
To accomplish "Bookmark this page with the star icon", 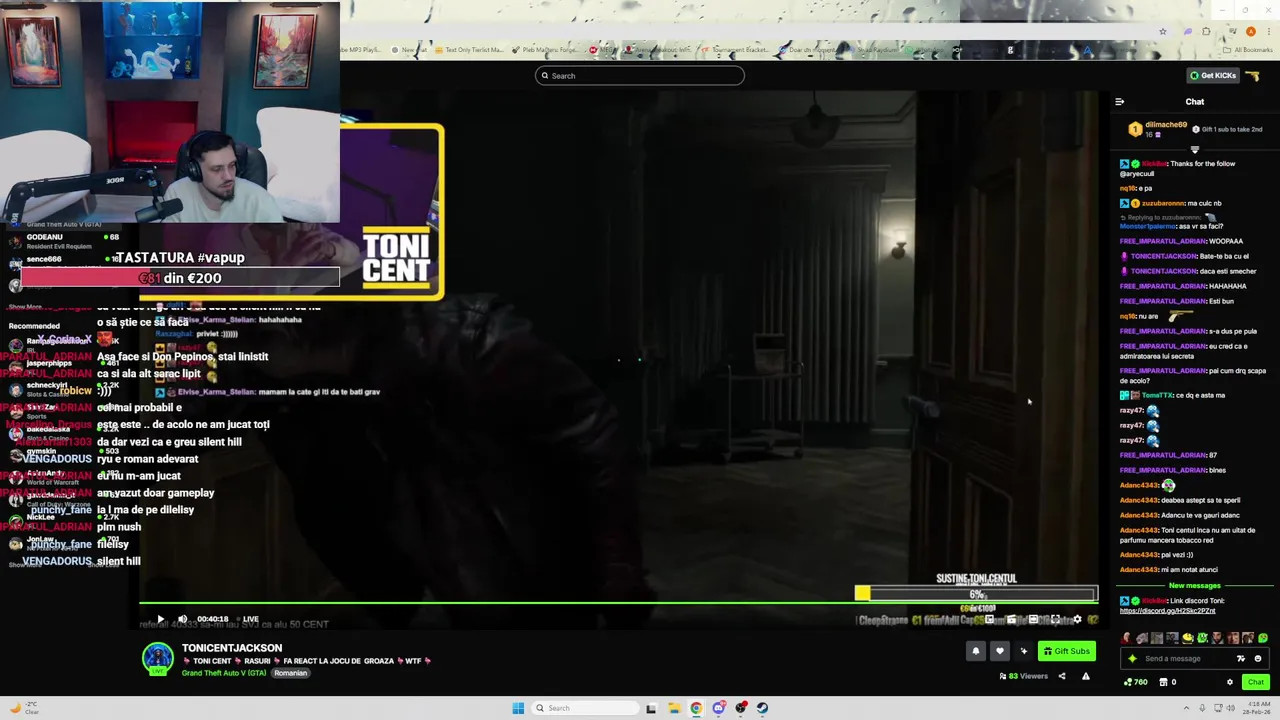I will tap(1162, 31).
